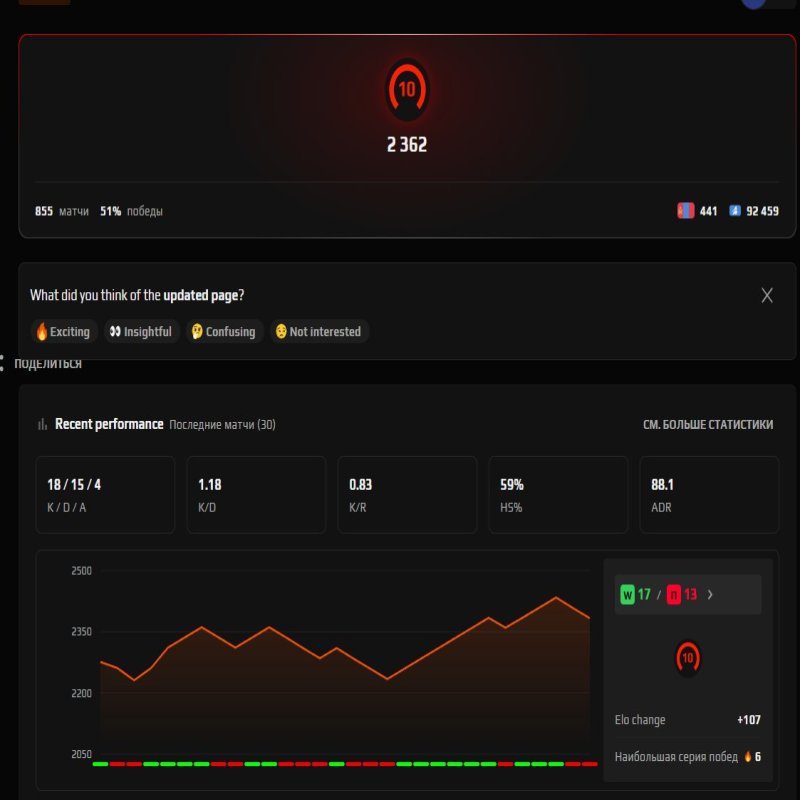The image size is (800, 800).
Task: Click the Mongolia flag country ranking icon
Action: 686,211
